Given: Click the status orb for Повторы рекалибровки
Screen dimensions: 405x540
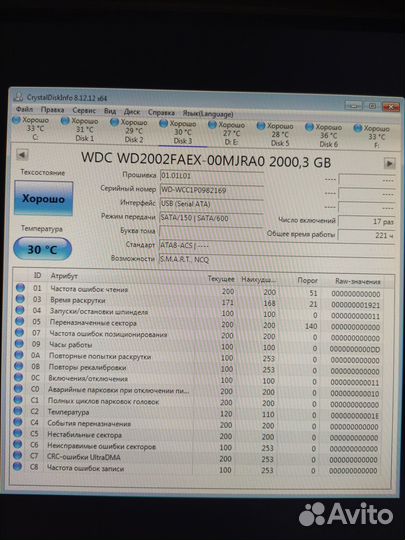Looking at the screenshot, I should [x=19, y=366].
